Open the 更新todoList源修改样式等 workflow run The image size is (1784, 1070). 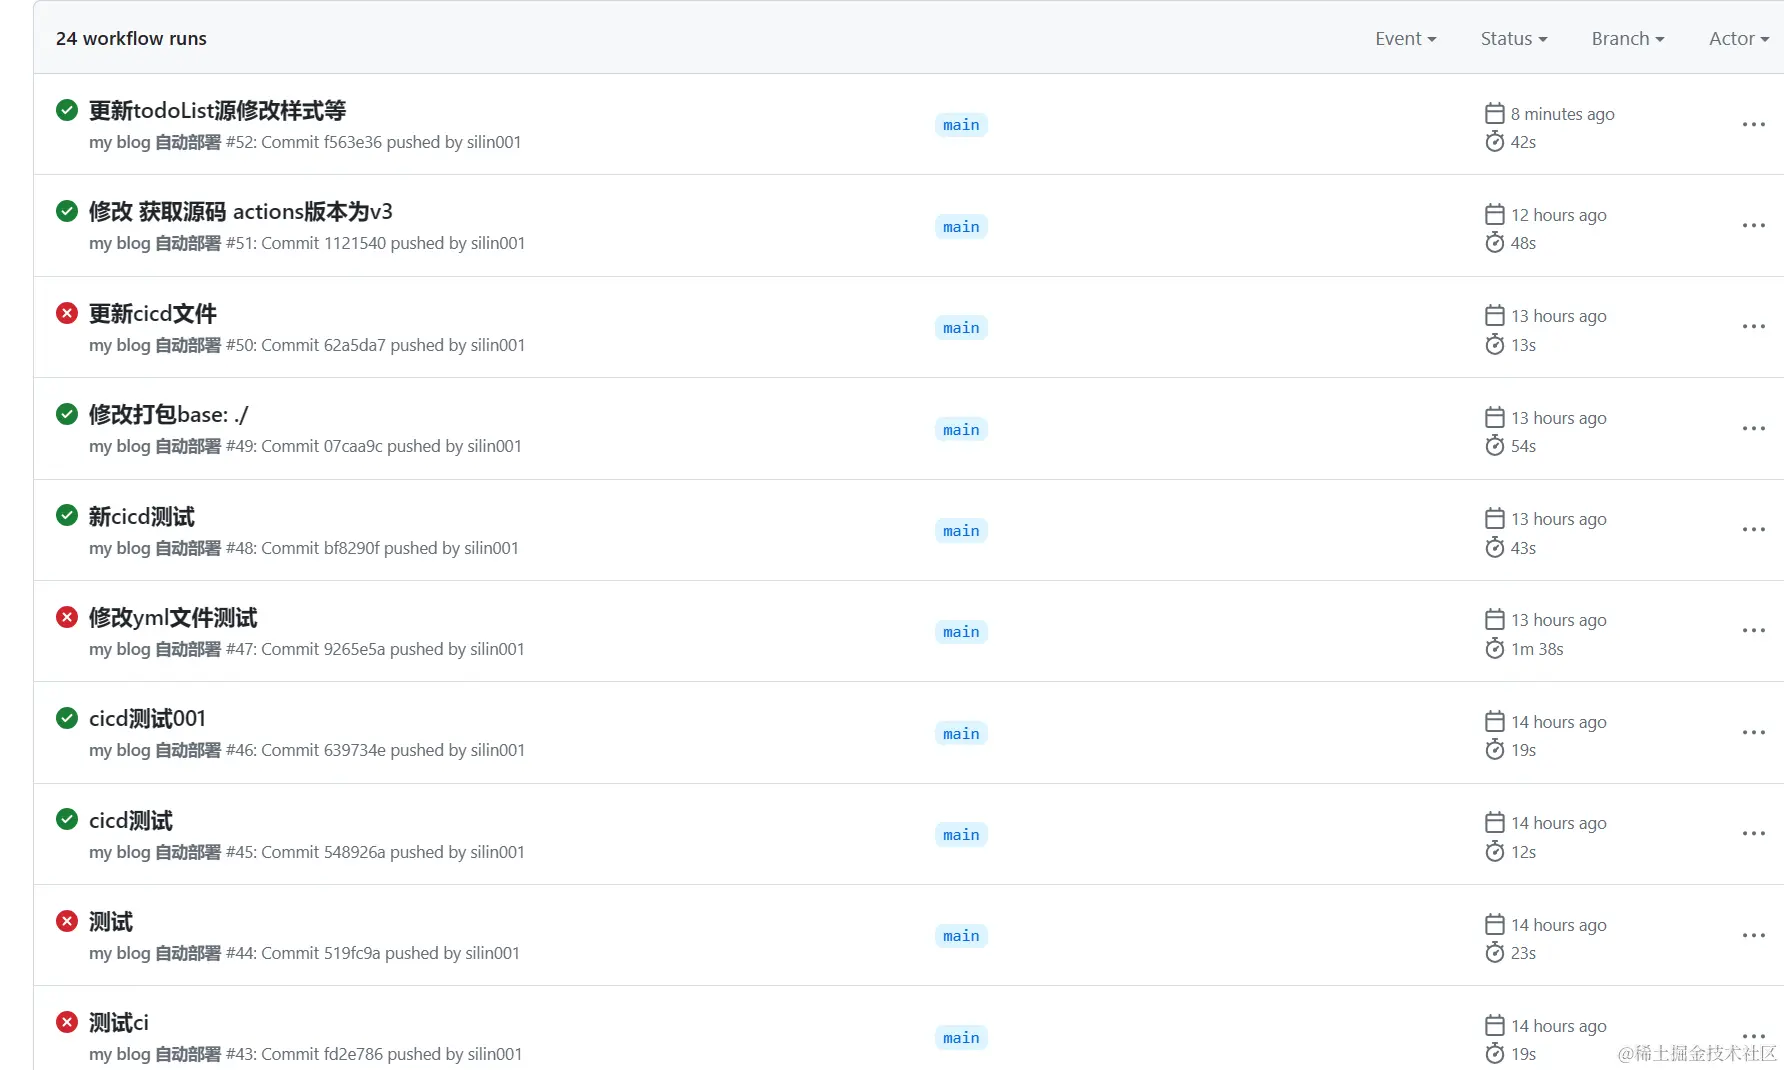point(217,111)
